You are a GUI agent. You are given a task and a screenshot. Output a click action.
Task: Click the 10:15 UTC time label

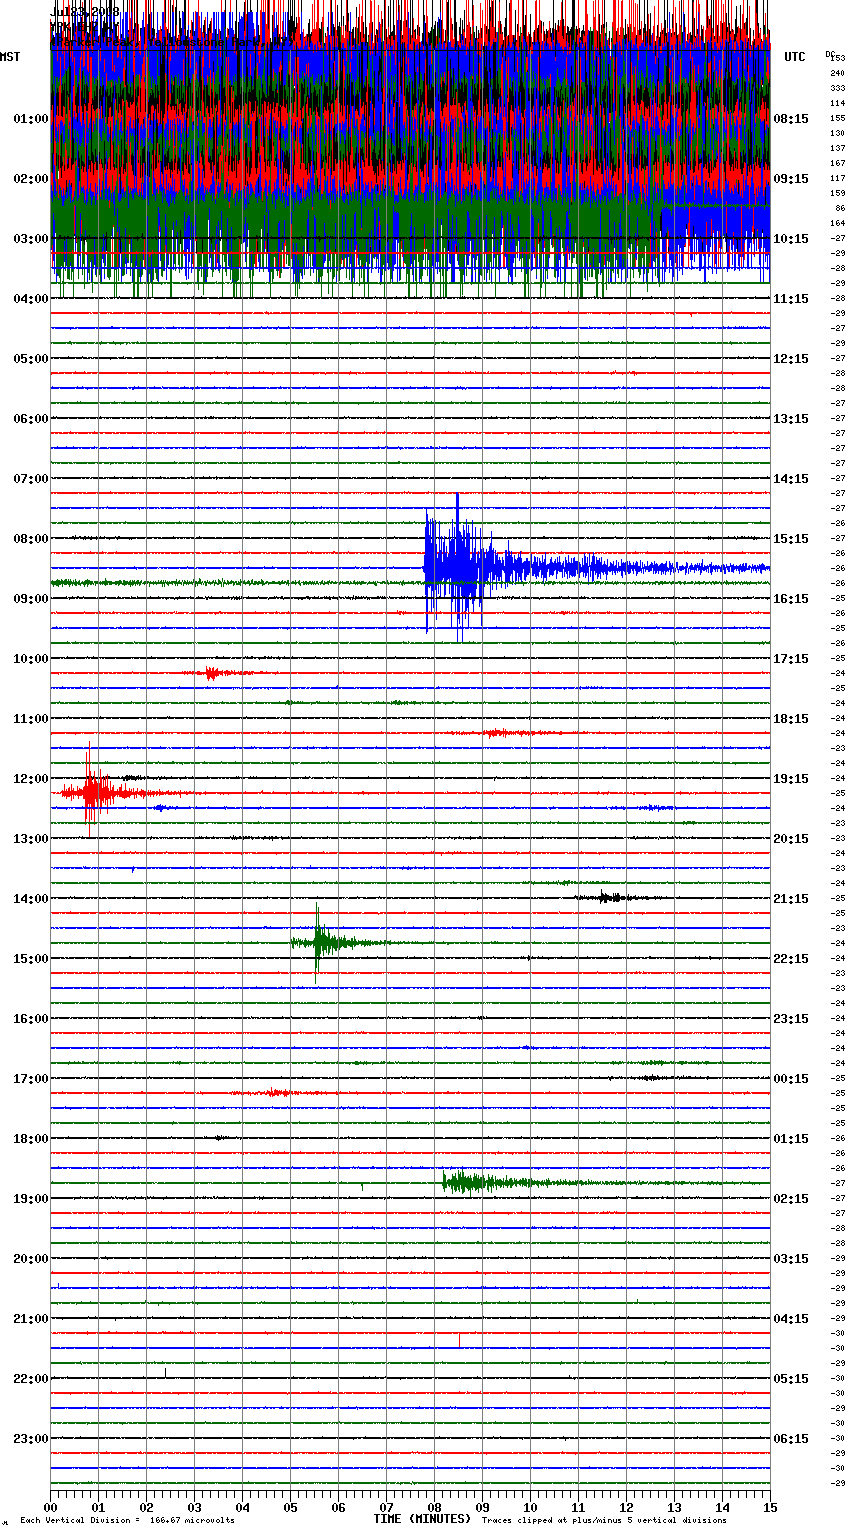pos(791,239)
